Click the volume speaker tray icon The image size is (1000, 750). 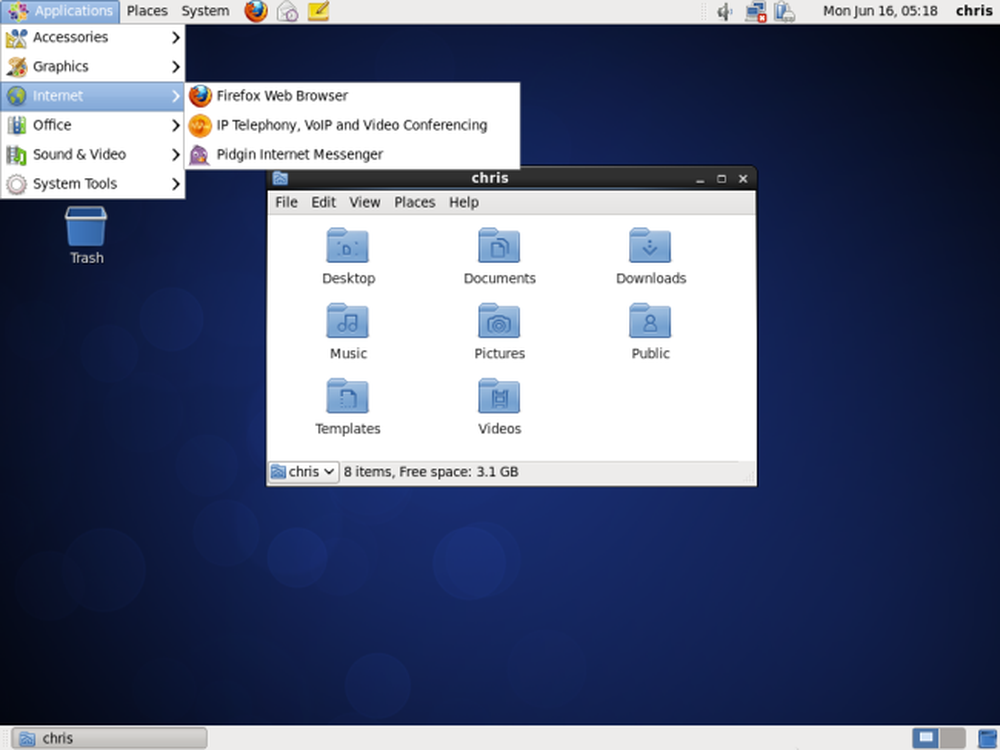pyautogui.click(x=724, y=11)
